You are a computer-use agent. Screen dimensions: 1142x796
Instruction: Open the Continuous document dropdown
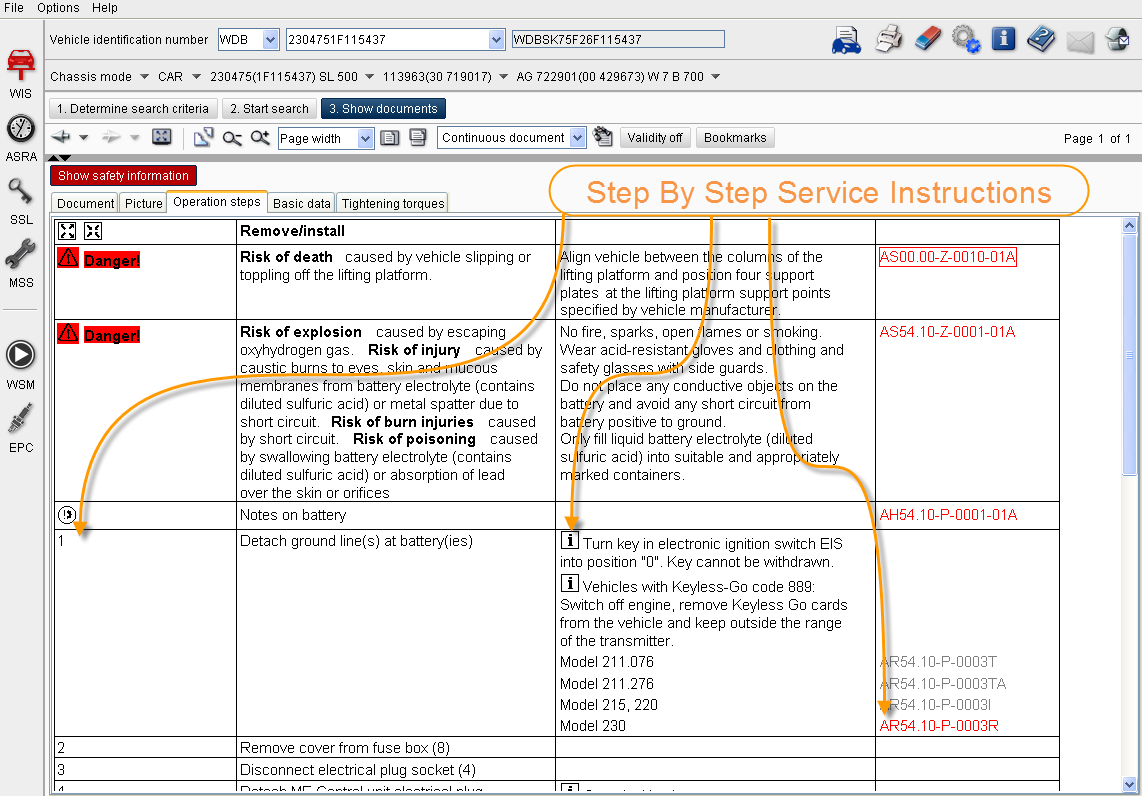(x=578, y=138)
